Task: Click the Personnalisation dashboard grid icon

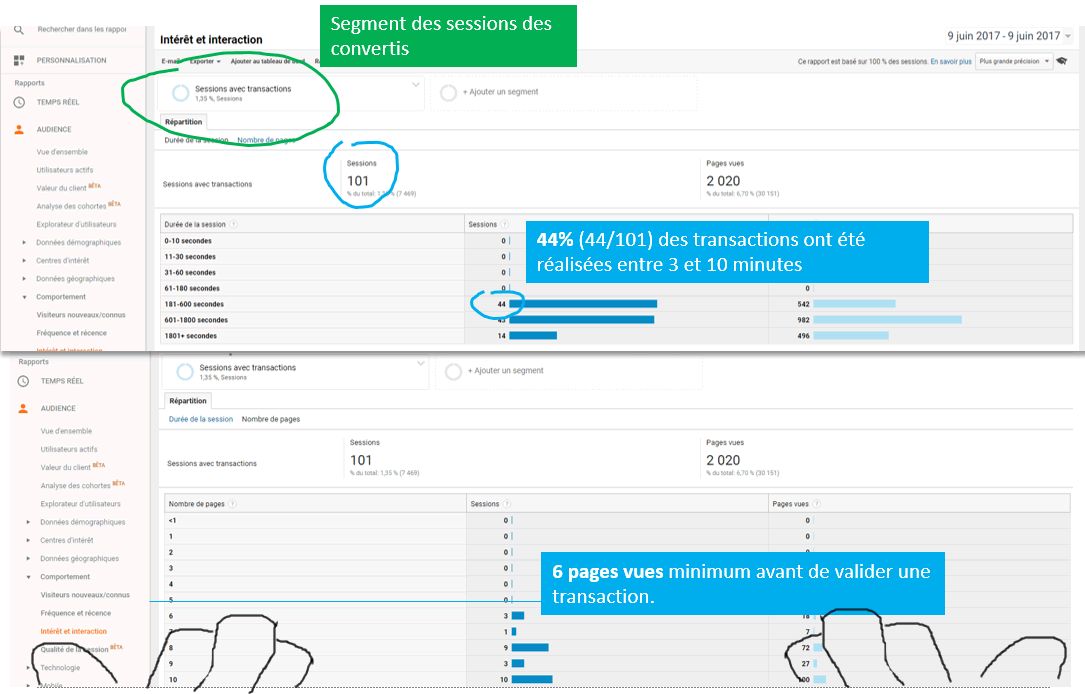Action: point(19,60)
